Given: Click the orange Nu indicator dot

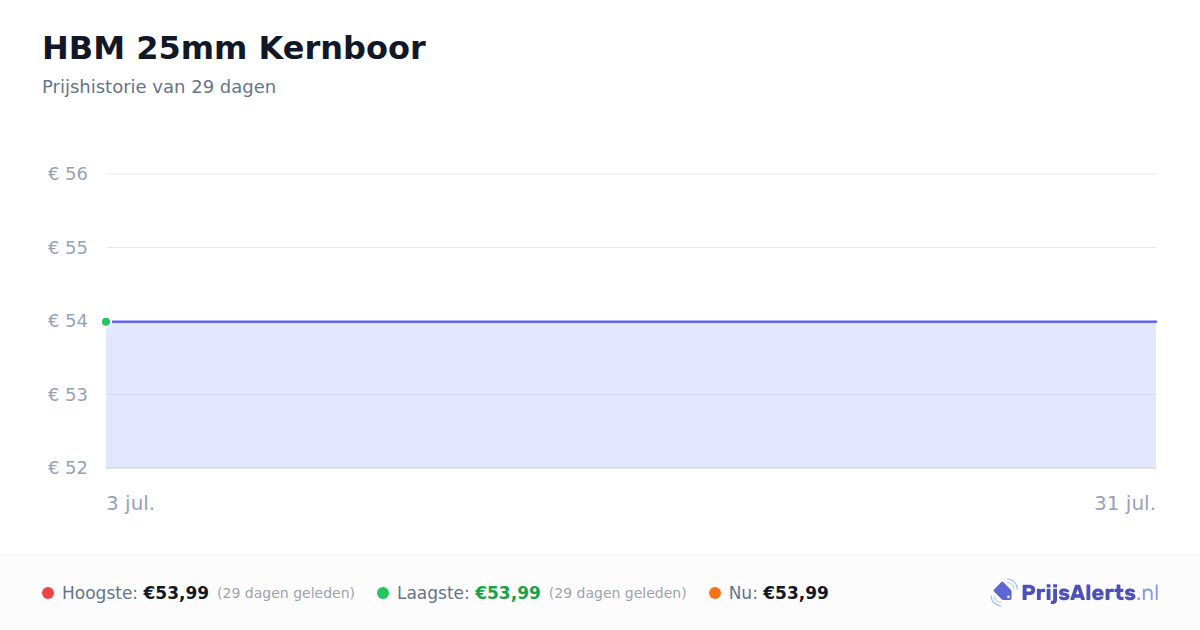Looking at the screenshot, I should [715, 593].
